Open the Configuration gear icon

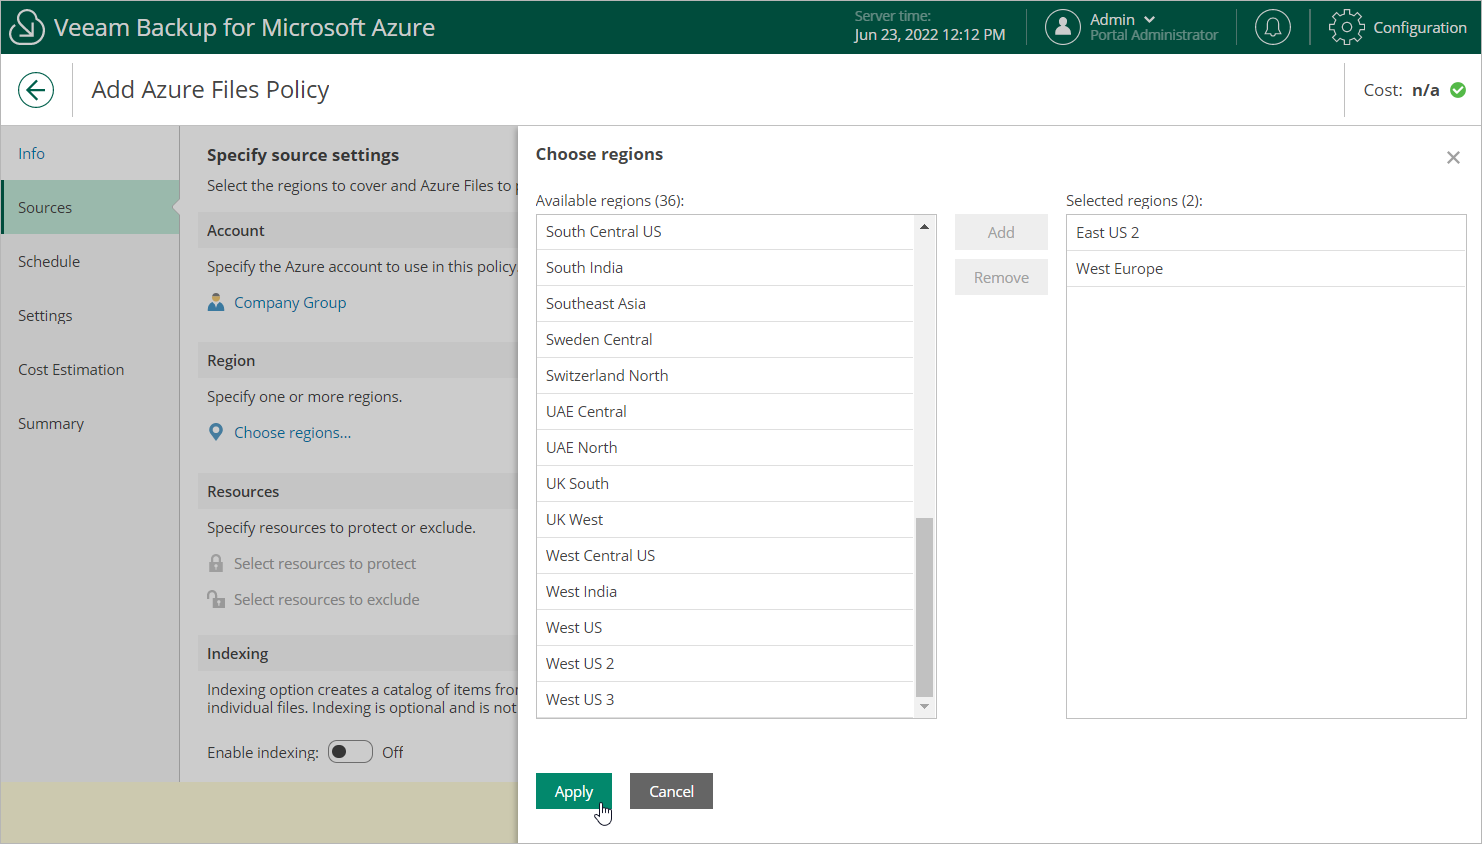click(x=1346, y=27)
